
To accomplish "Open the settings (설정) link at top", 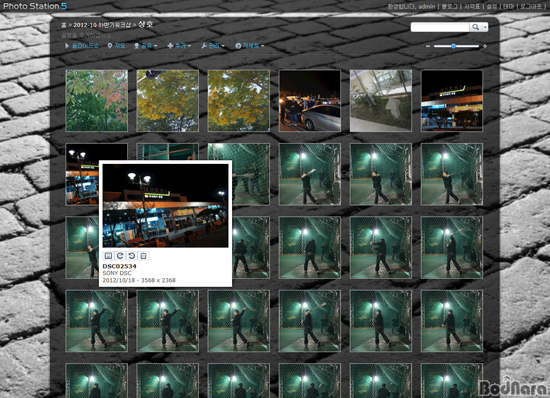I will click(x=492, y=6).
